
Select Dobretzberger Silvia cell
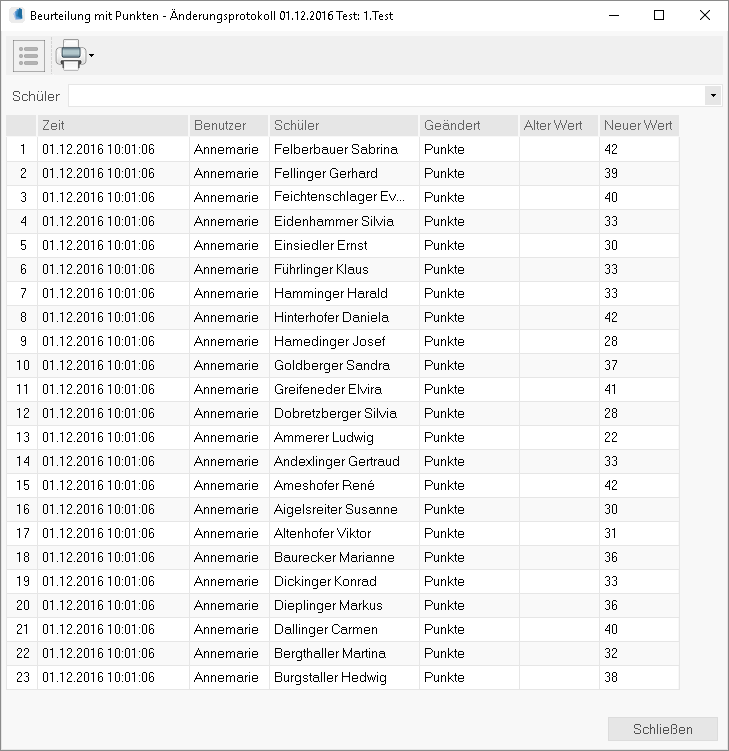[x=344, y=413]
